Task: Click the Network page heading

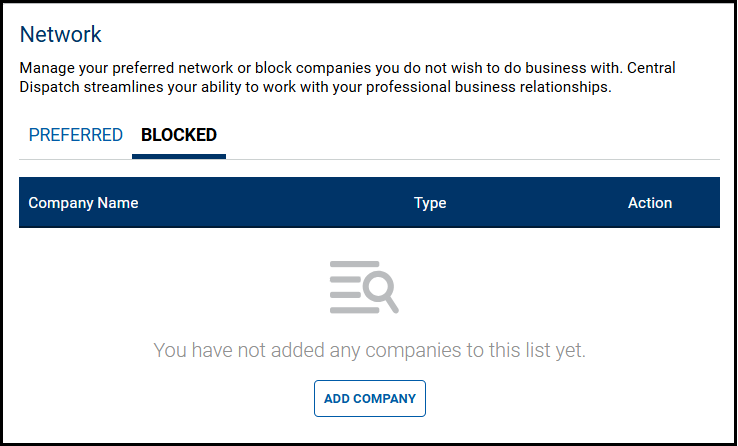Action: (x=61, y=34)
